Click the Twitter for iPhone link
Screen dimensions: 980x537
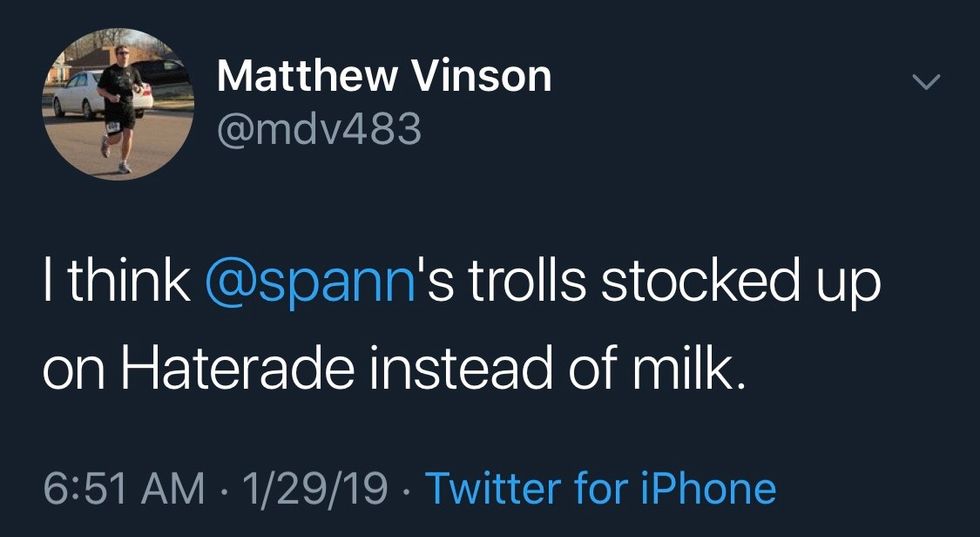(x=601, y=488)
